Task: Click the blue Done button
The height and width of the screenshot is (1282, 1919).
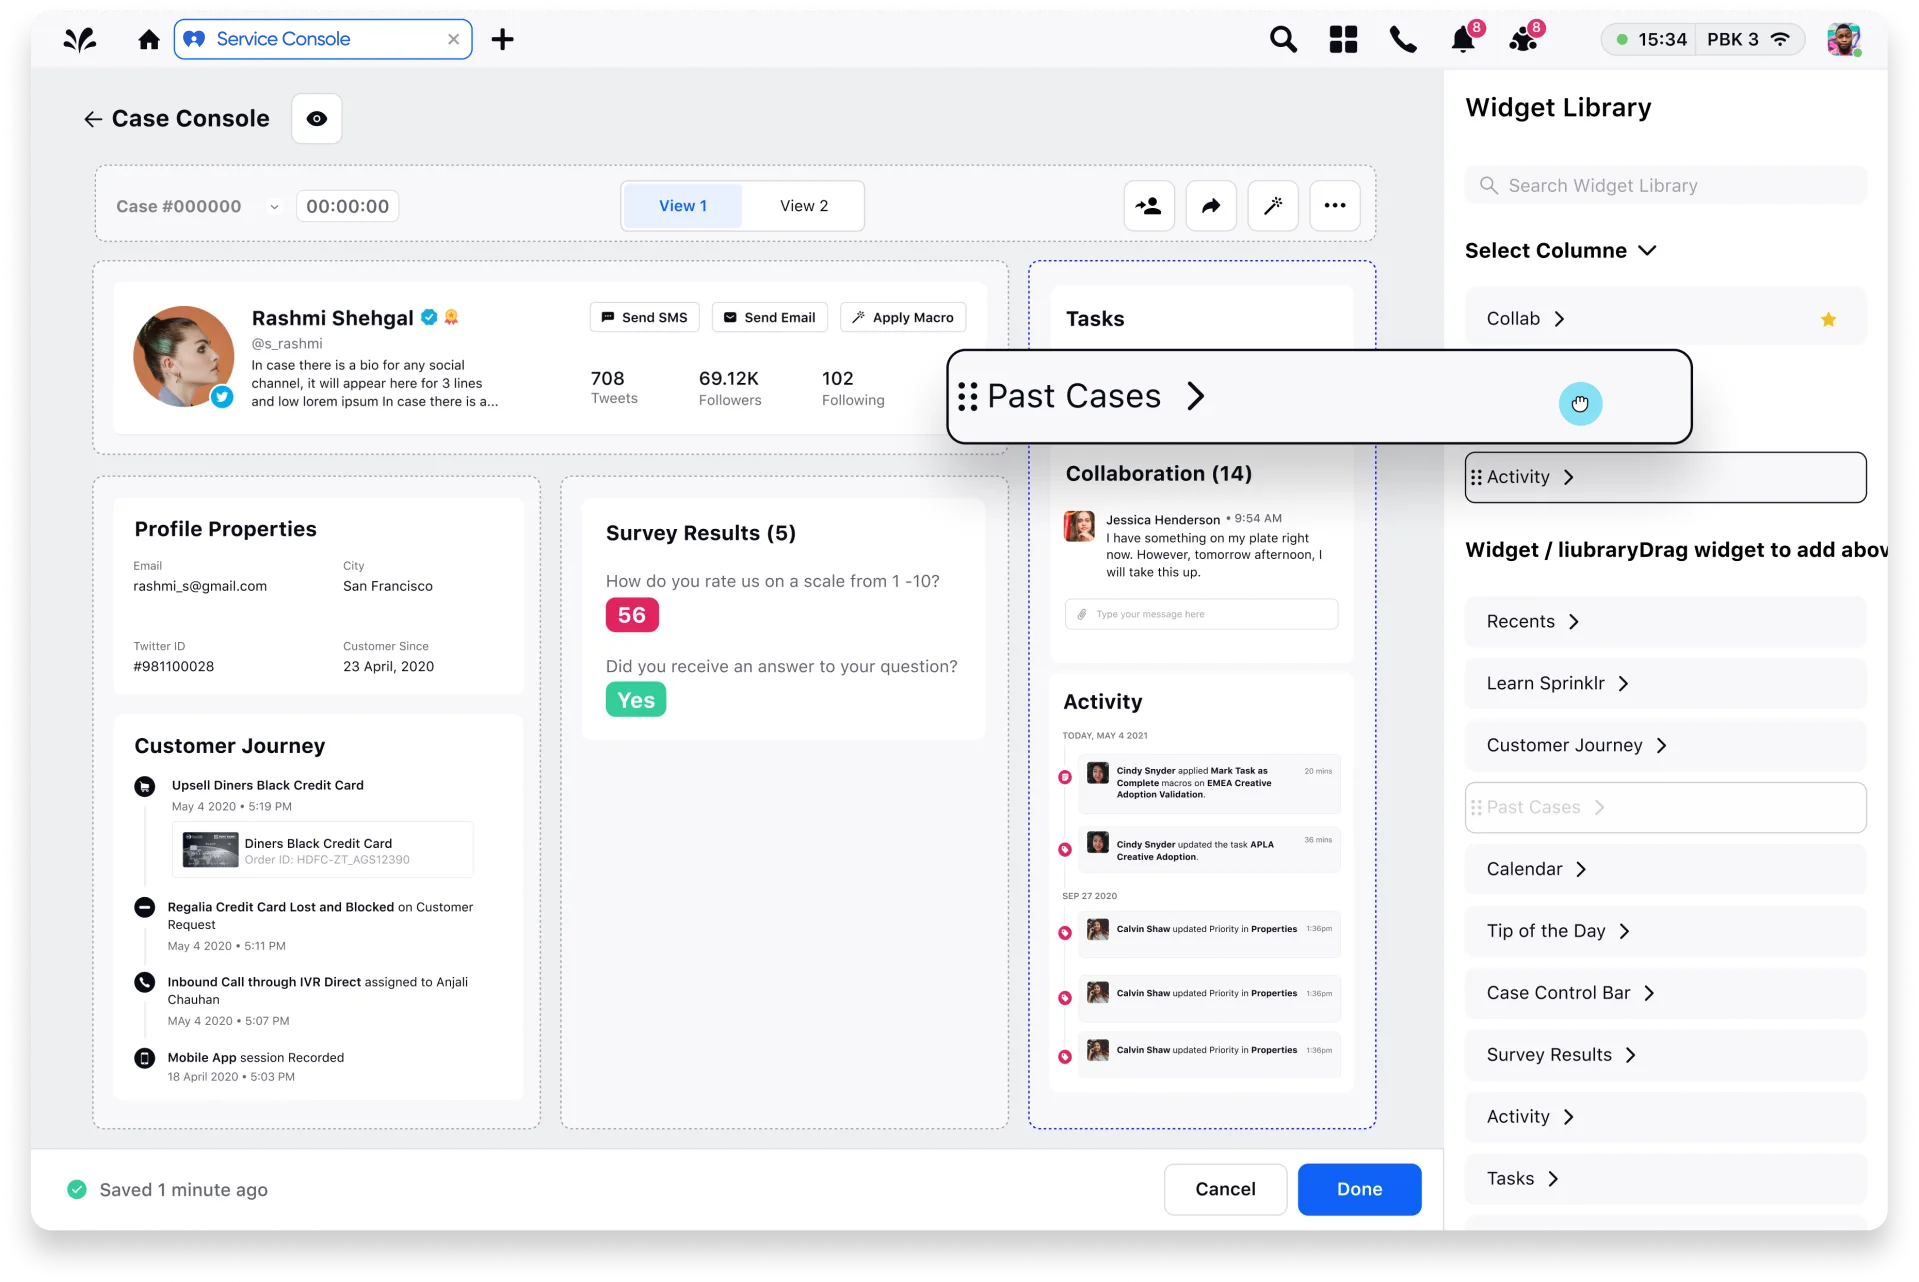Action: point(1359,1190)
